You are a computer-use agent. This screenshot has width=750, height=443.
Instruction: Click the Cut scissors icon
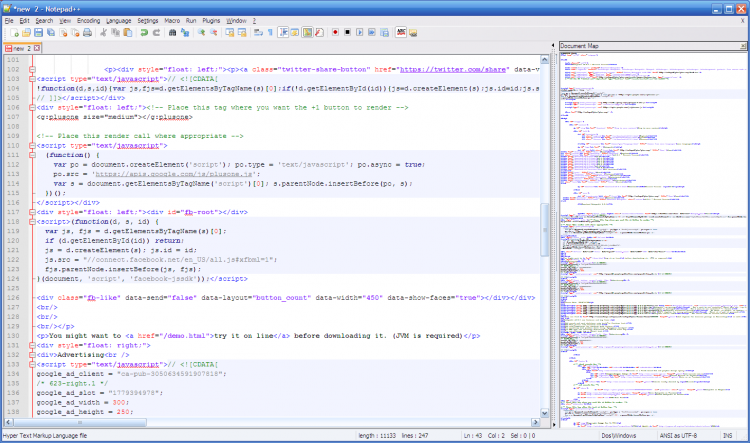[x=104, y=32]
